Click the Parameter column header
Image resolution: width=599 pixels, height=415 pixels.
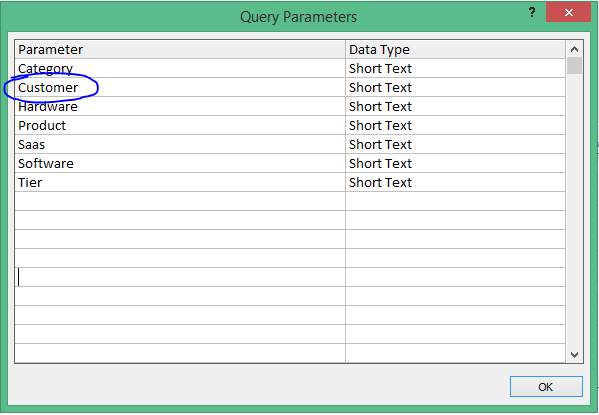point(180,49)
